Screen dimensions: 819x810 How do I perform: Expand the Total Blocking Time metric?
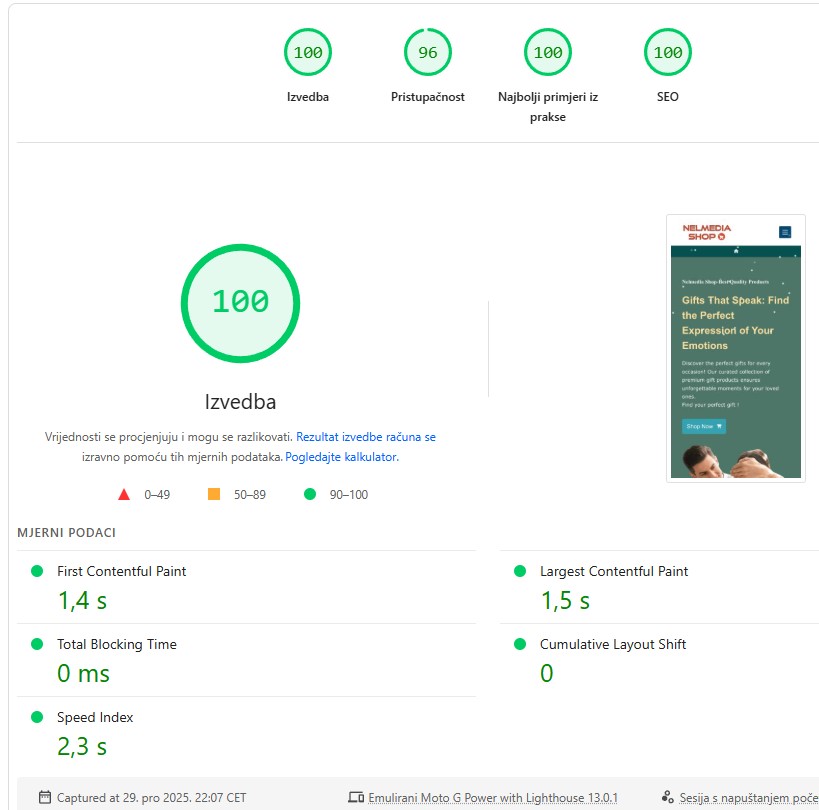(x=116, y=644)
